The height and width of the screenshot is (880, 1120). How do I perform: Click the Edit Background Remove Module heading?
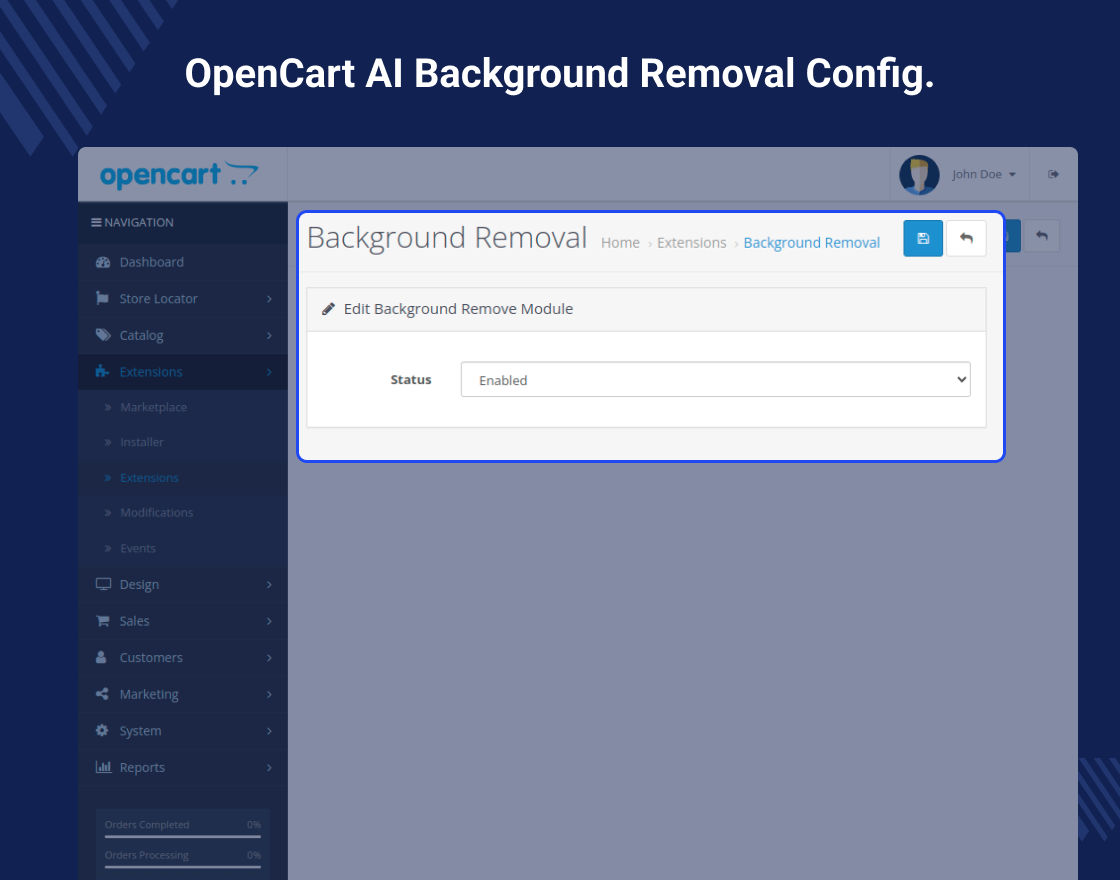[458, 309]
